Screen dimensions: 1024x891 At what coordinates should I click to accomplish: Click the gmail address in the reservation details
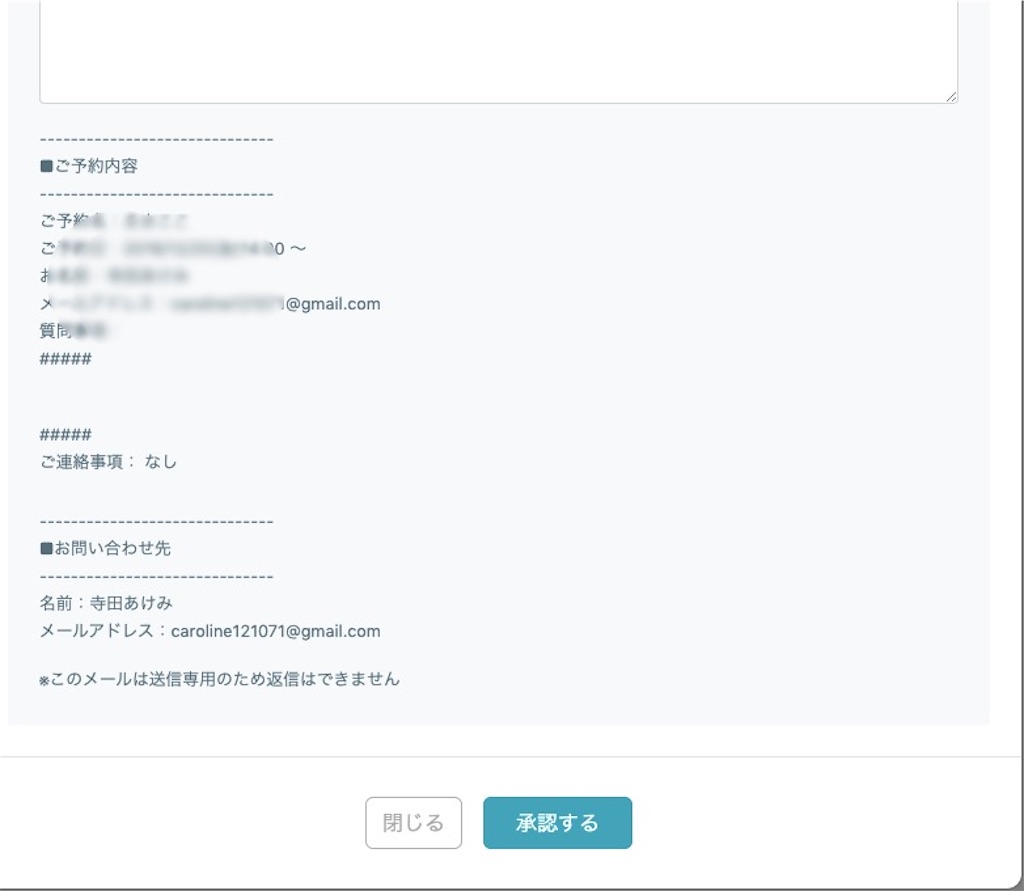[x=300, y=303]
